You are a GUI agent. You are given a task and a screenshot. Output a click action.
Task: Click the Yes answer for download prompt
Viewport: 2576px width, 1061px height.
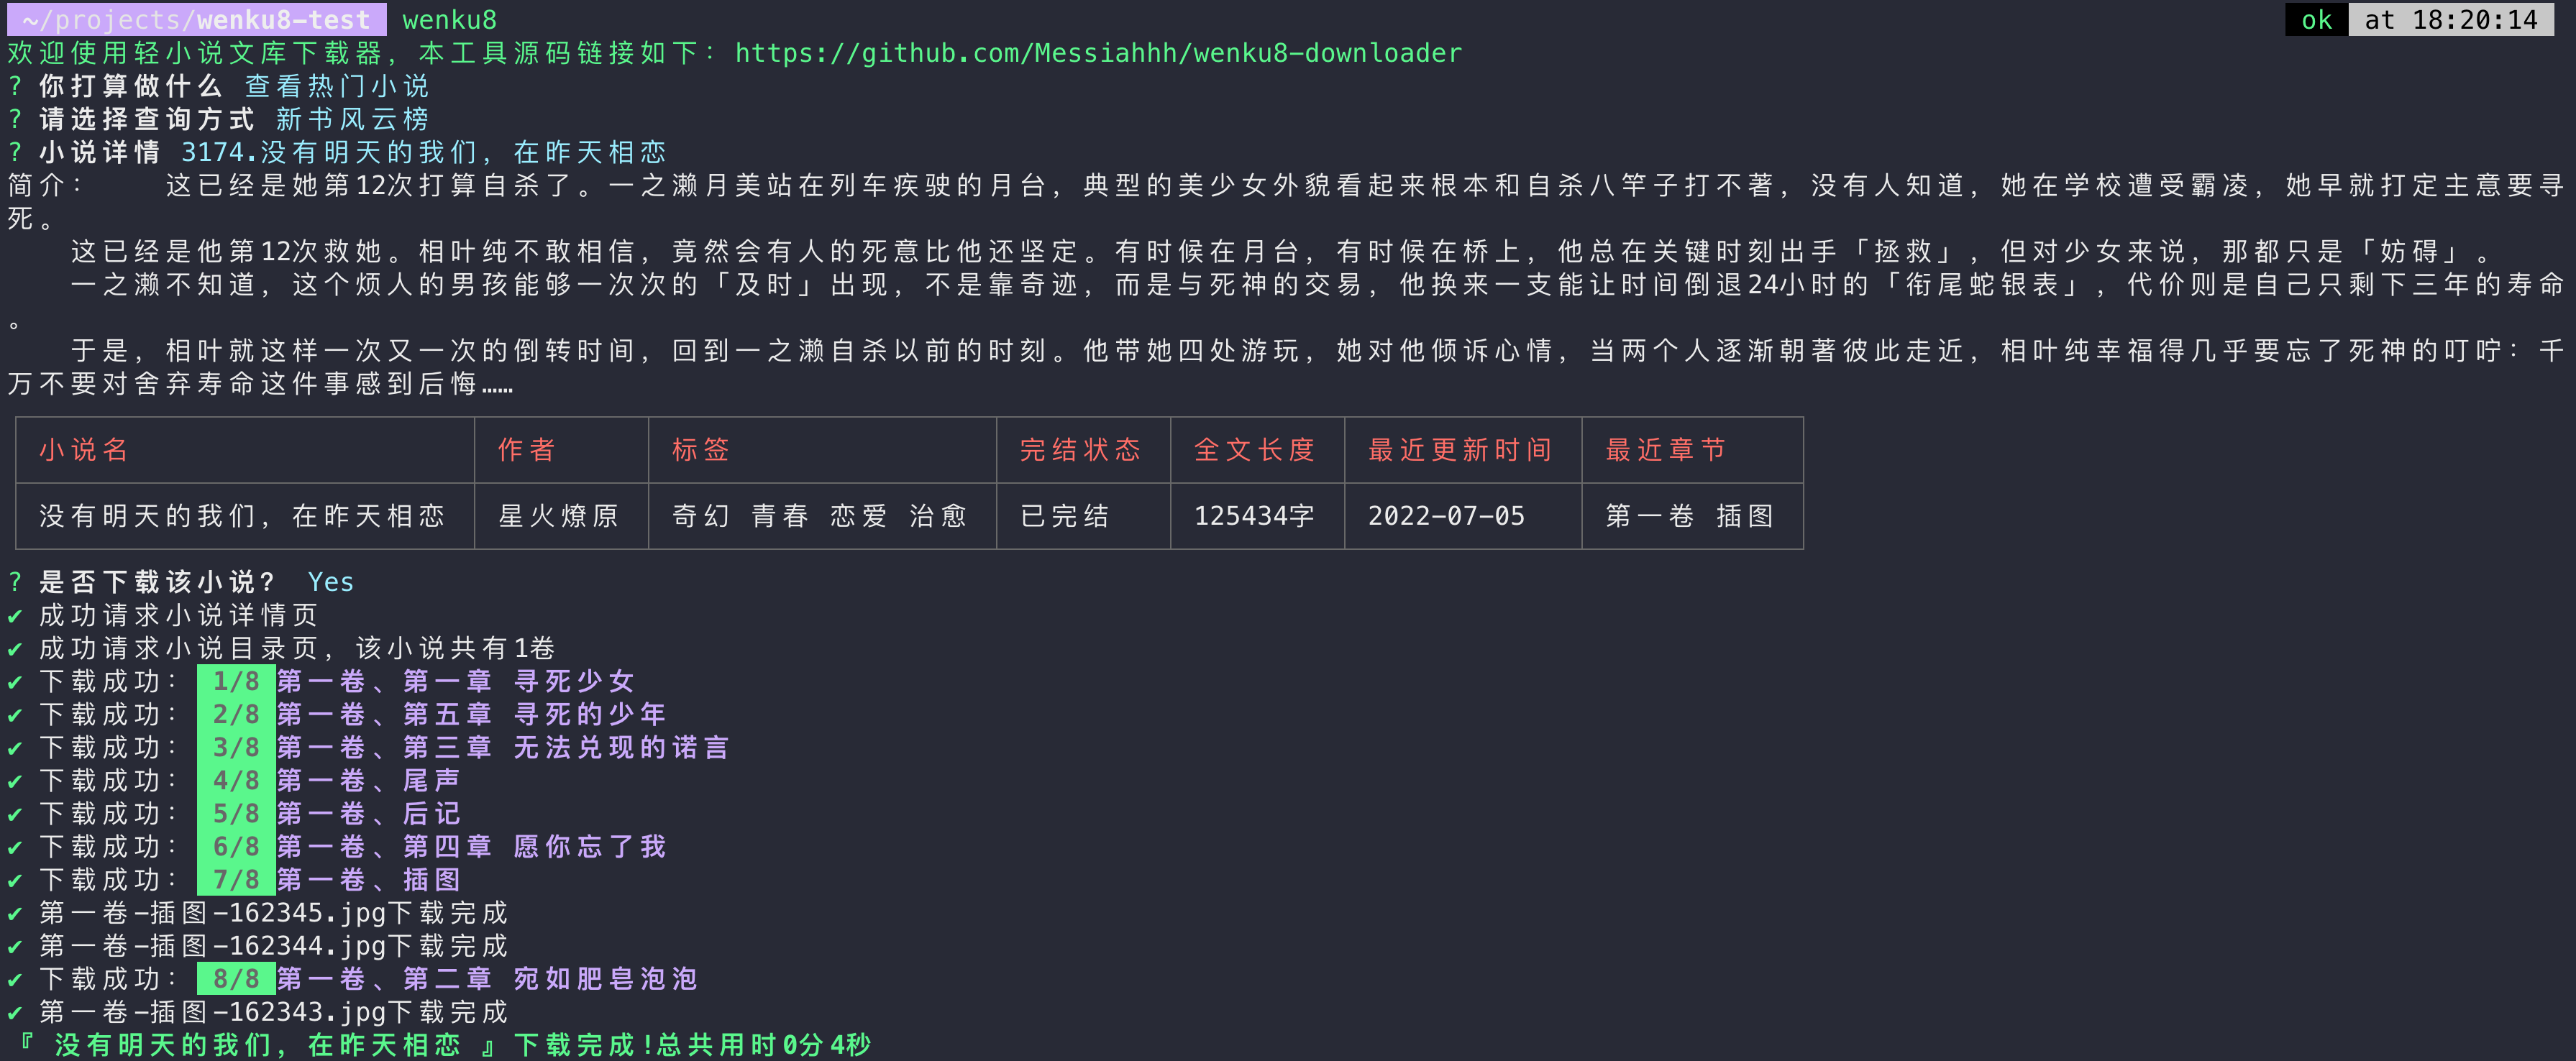point(330,582)
